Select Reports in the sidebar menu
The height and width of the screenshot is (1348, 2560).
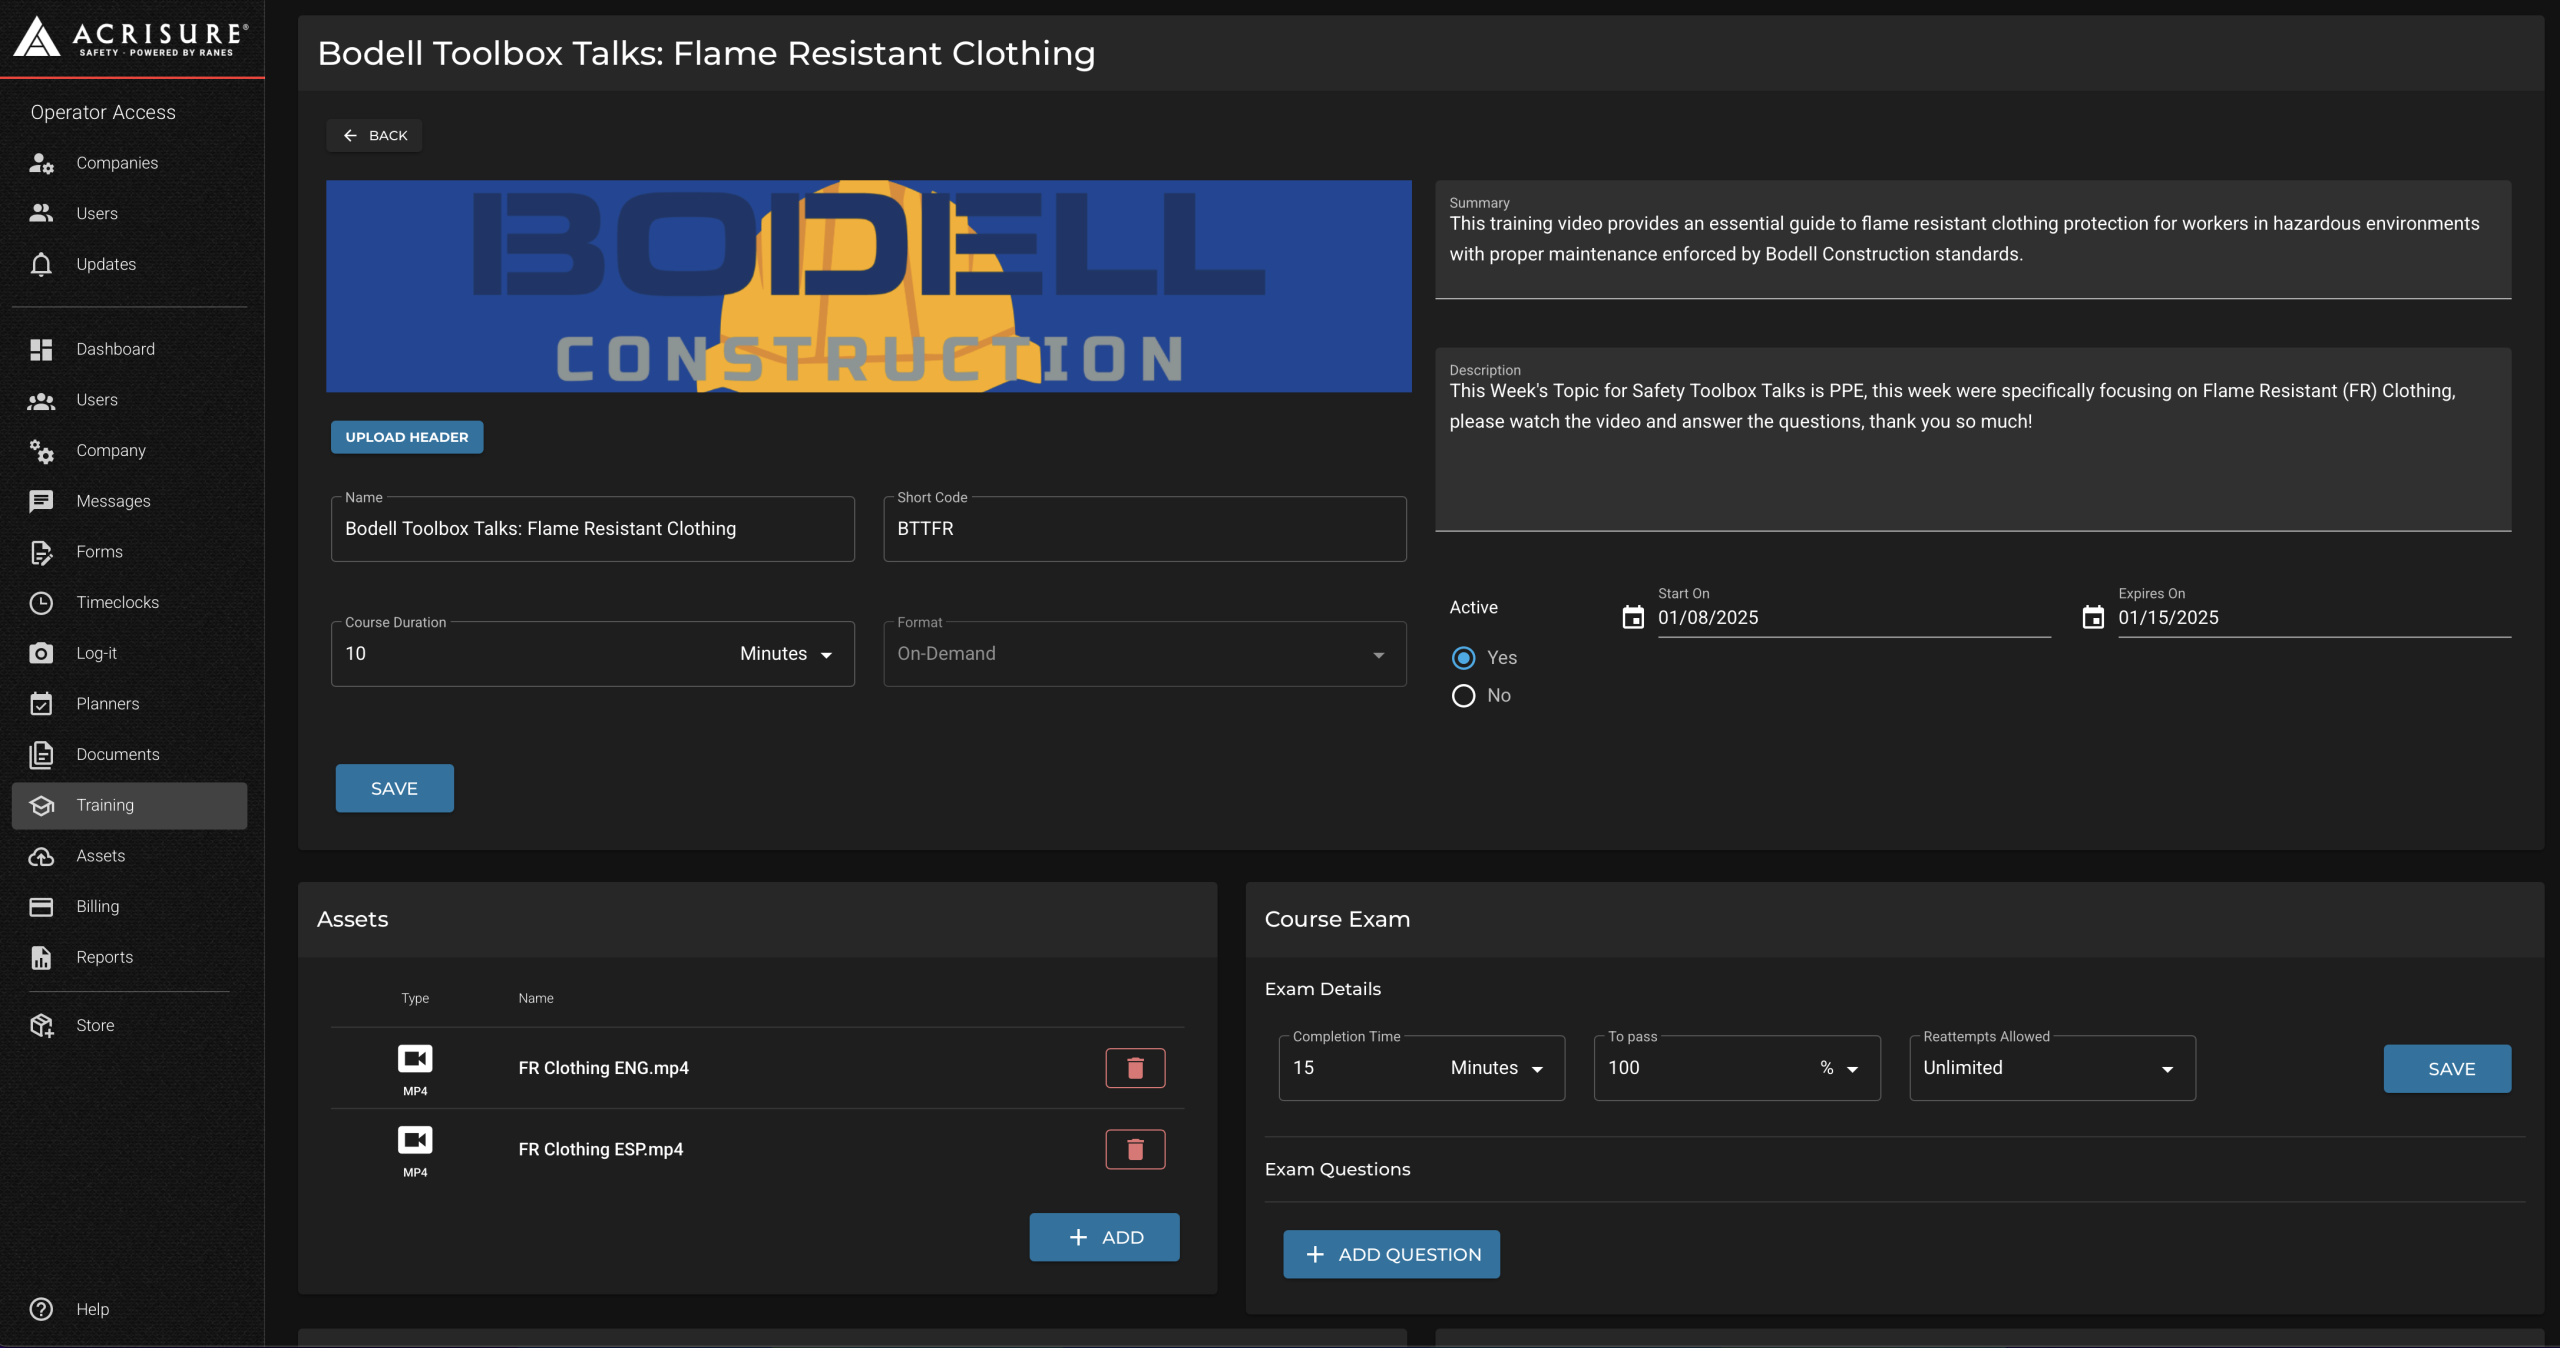[129, 957]
